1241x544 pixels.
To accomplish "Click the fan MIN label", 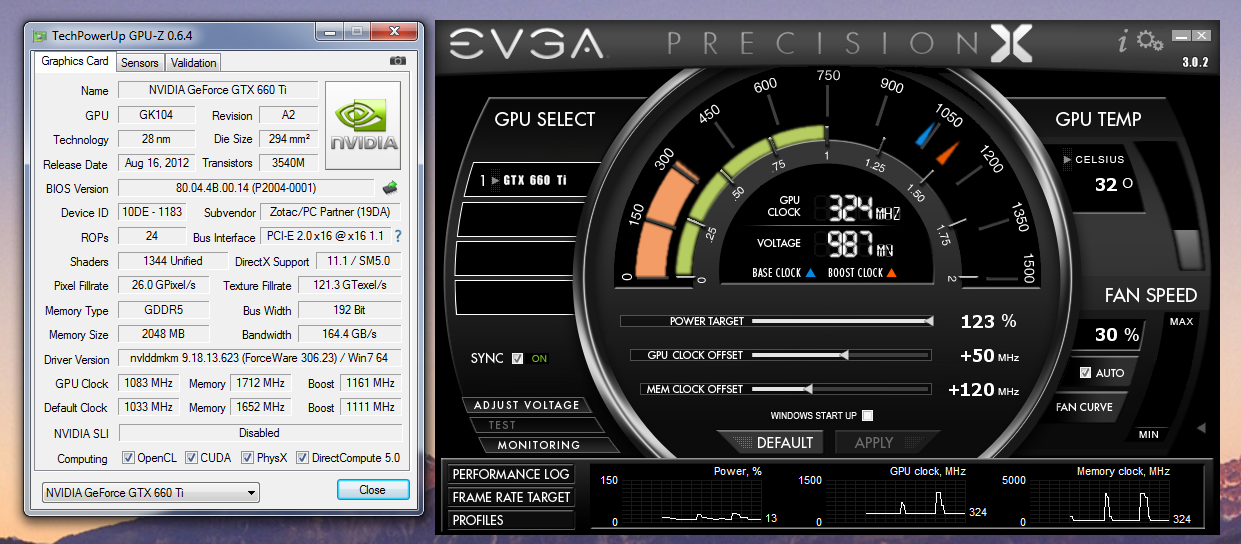I will (x=1149, y=435).
